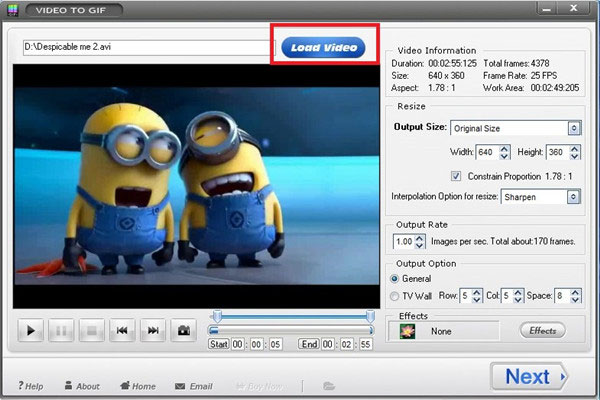Image resolution: width=600 pixels, height=400 pixels.
Task: Open the Help link
Action: coord(30,386)
